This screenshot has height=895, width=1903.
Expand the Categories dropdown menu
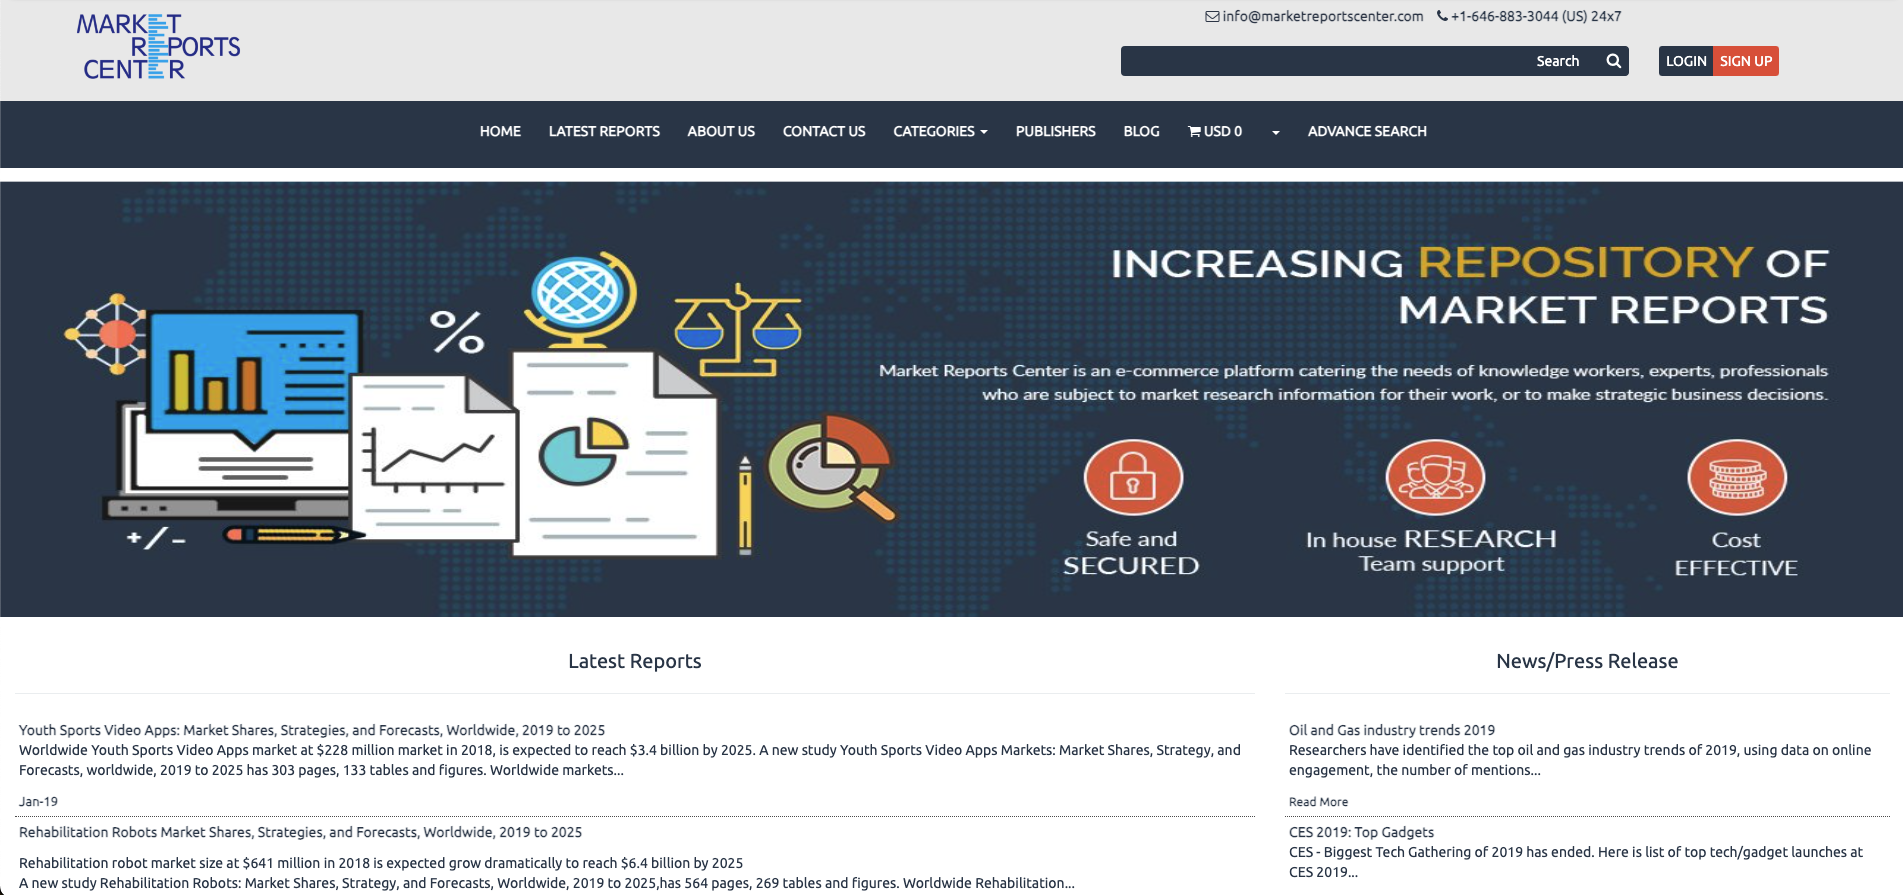coord(940,131)
